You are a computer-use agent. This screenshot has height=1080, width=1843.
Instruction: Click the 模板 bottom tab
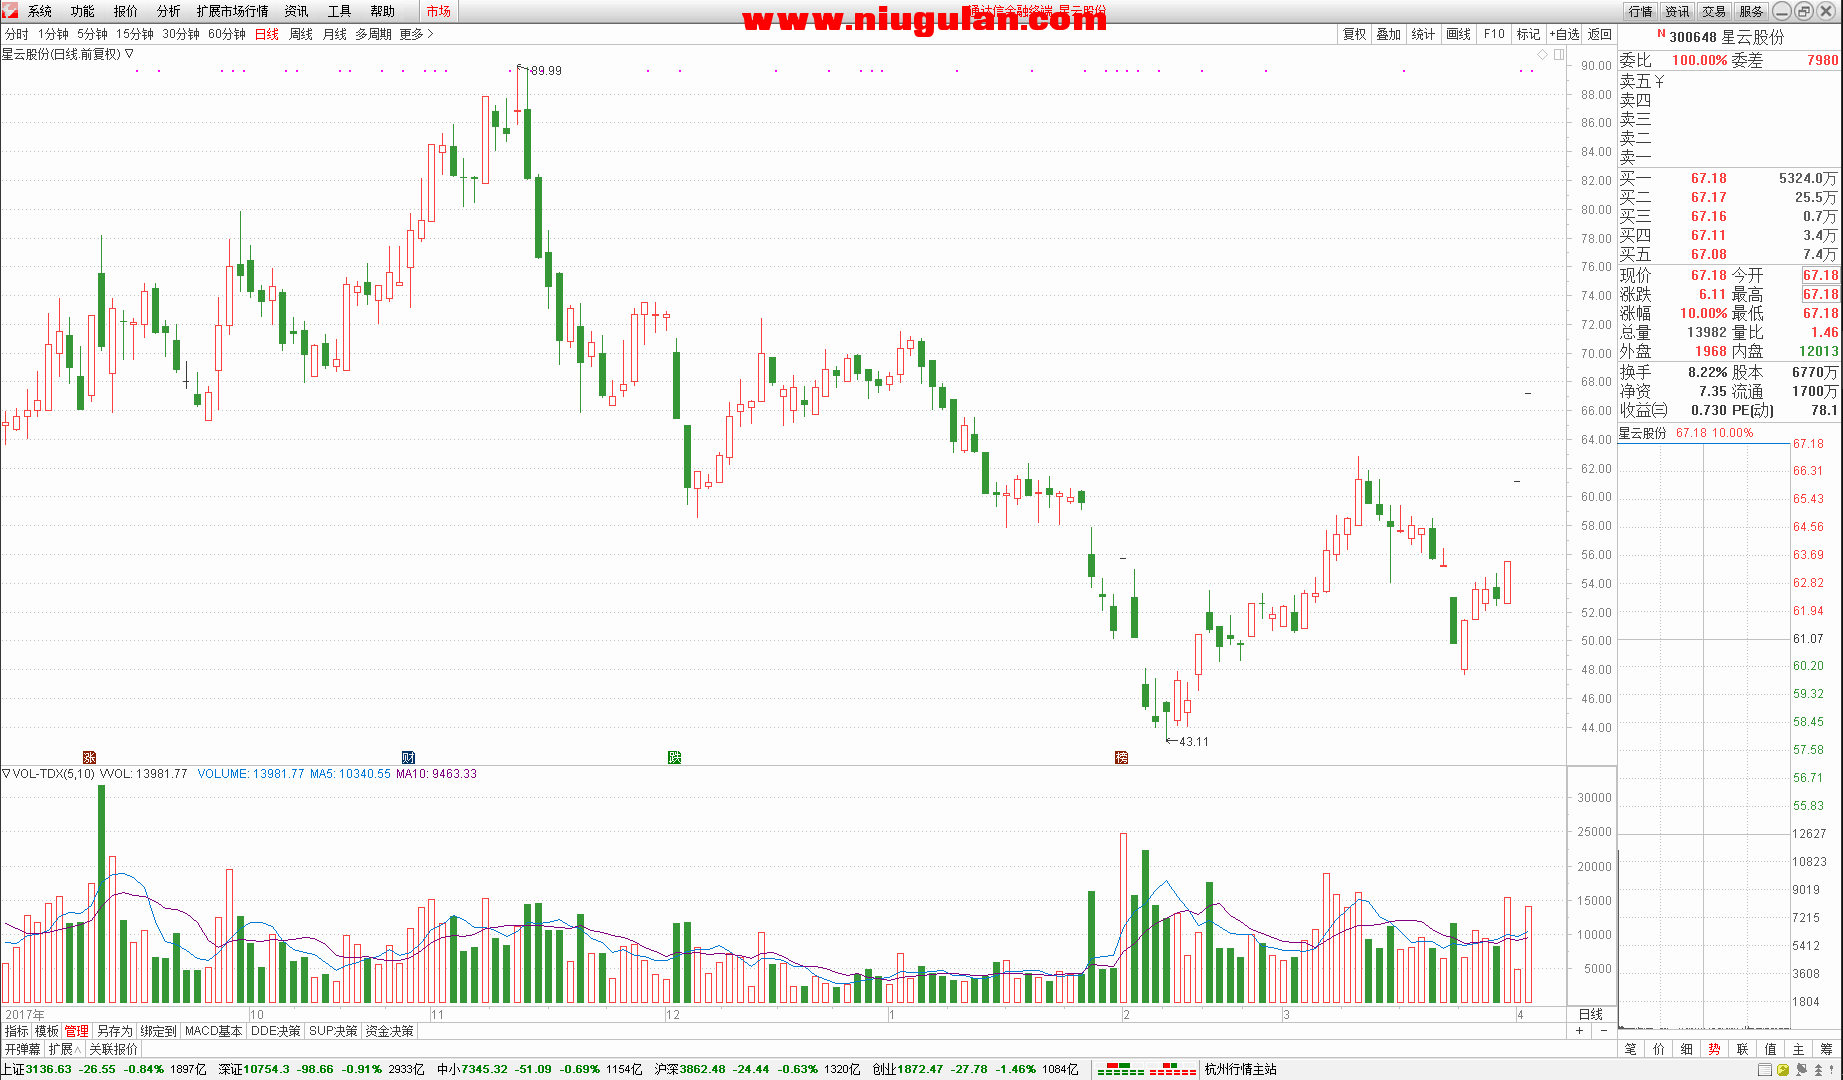pyautogui.click(x=47, y=1031)
